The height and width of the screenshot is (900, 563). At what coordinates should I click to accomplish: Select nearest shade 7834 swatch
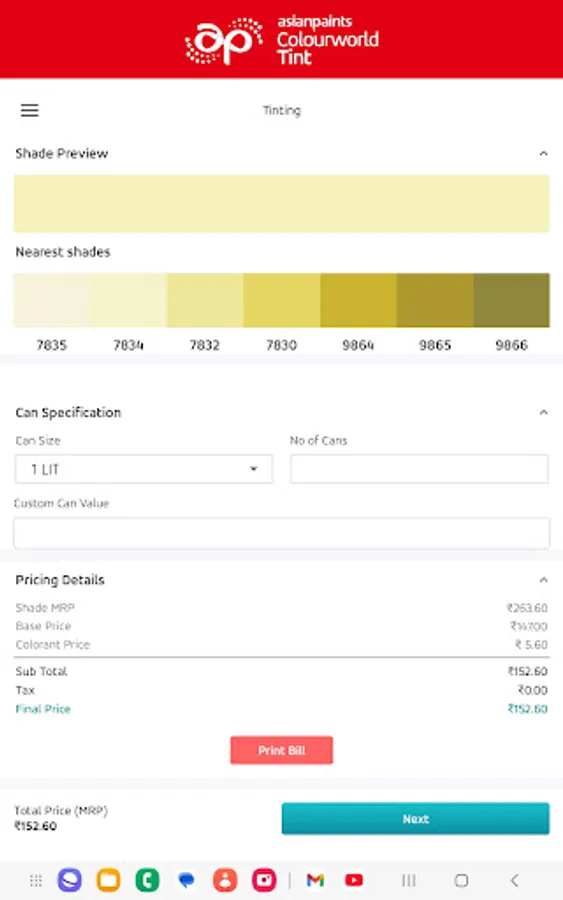coord(129,300)
